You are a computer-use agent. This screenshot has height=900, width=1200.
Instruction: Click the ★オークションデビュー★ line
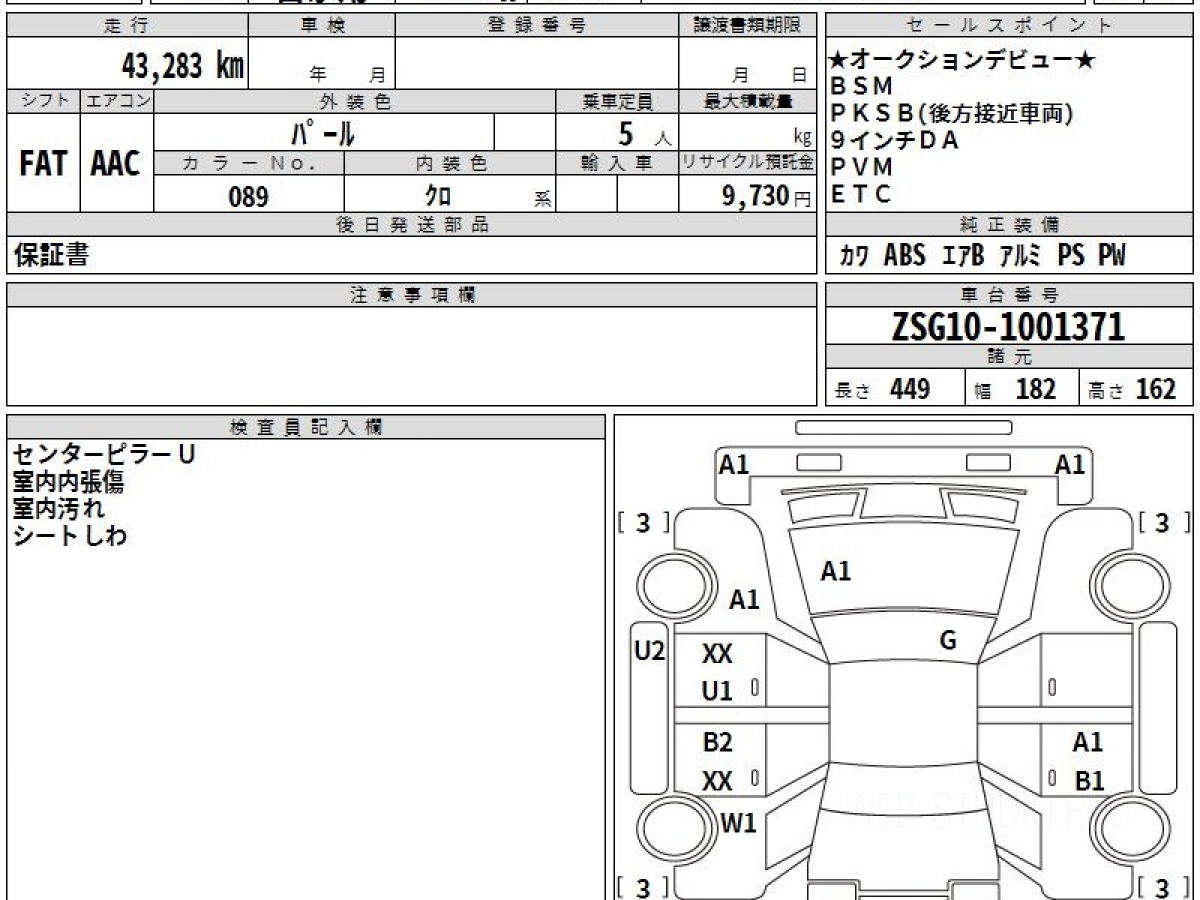coord(963,61)
